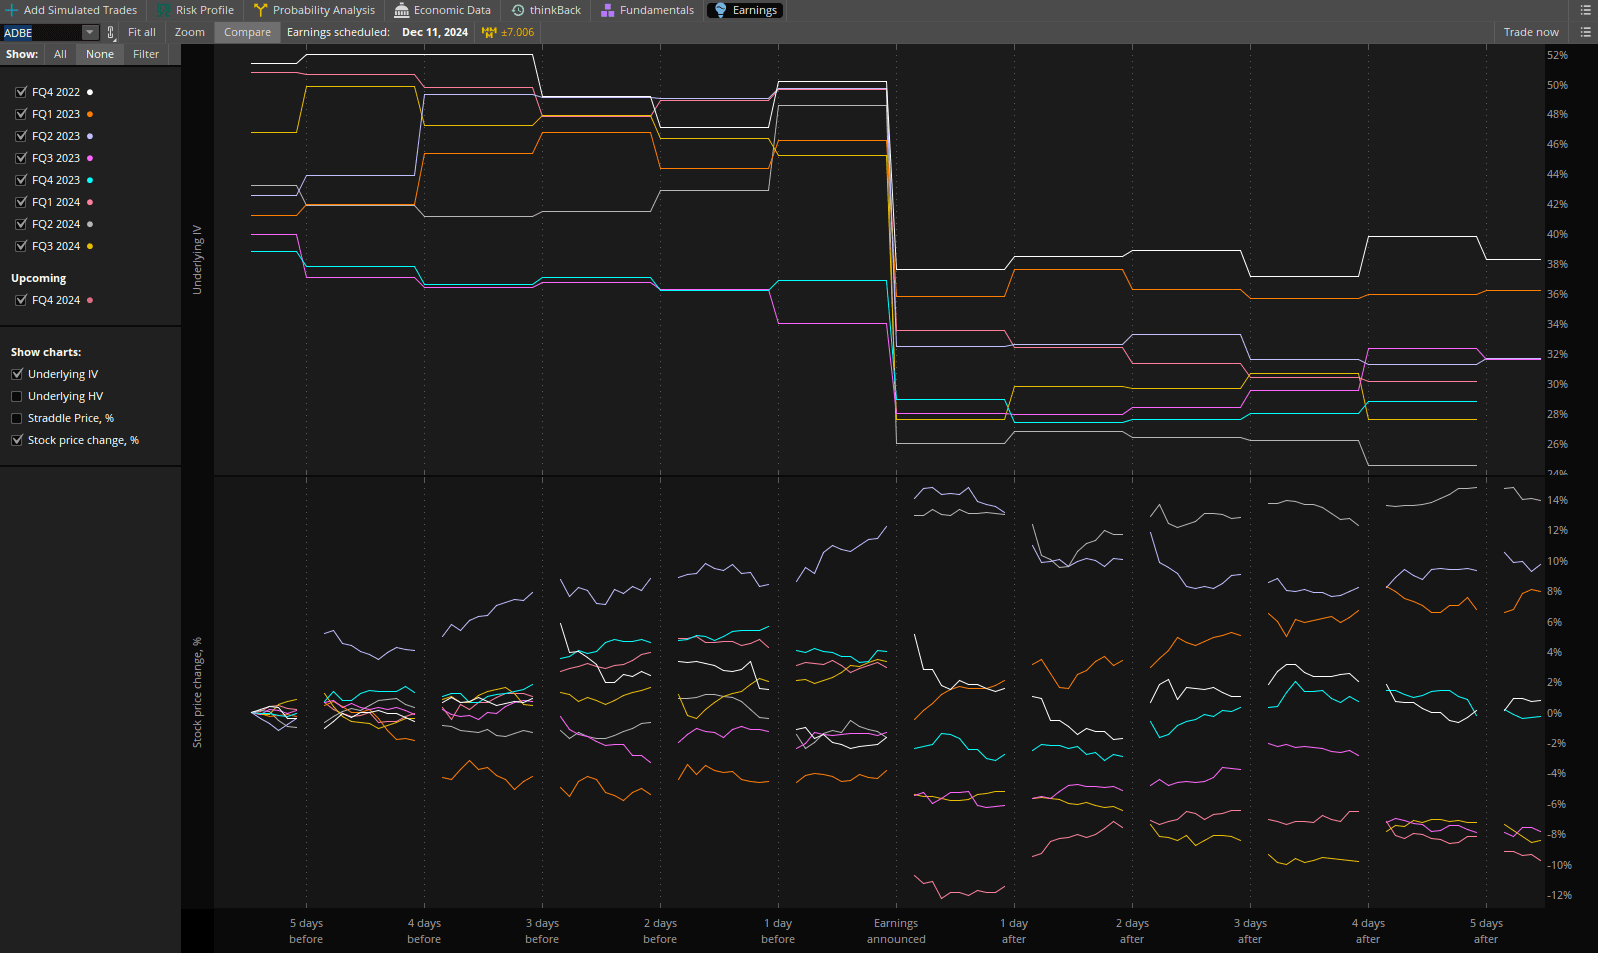Click the Economic Data building icon
This screenshot has height=953, width=1598.
[401, 10]
